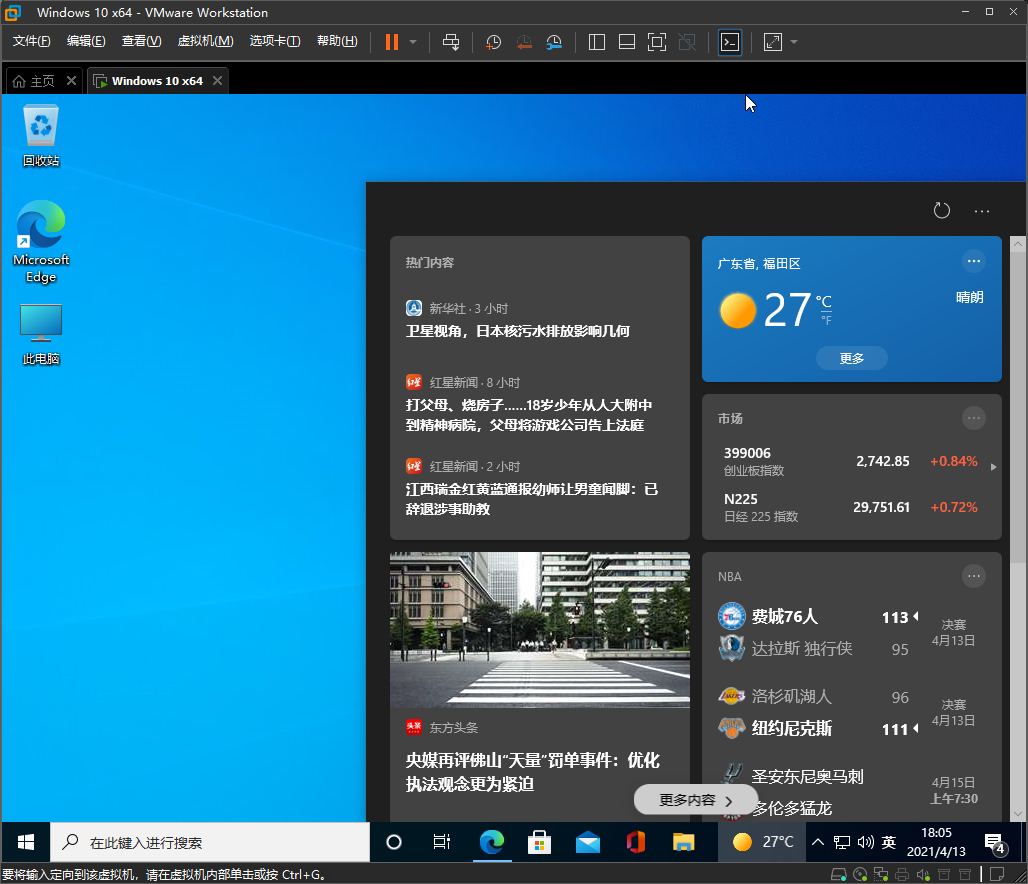This screenshot has width=1028, height=884.
Task: Toggle the VMware sidebar library view
Action: point(597,42)
